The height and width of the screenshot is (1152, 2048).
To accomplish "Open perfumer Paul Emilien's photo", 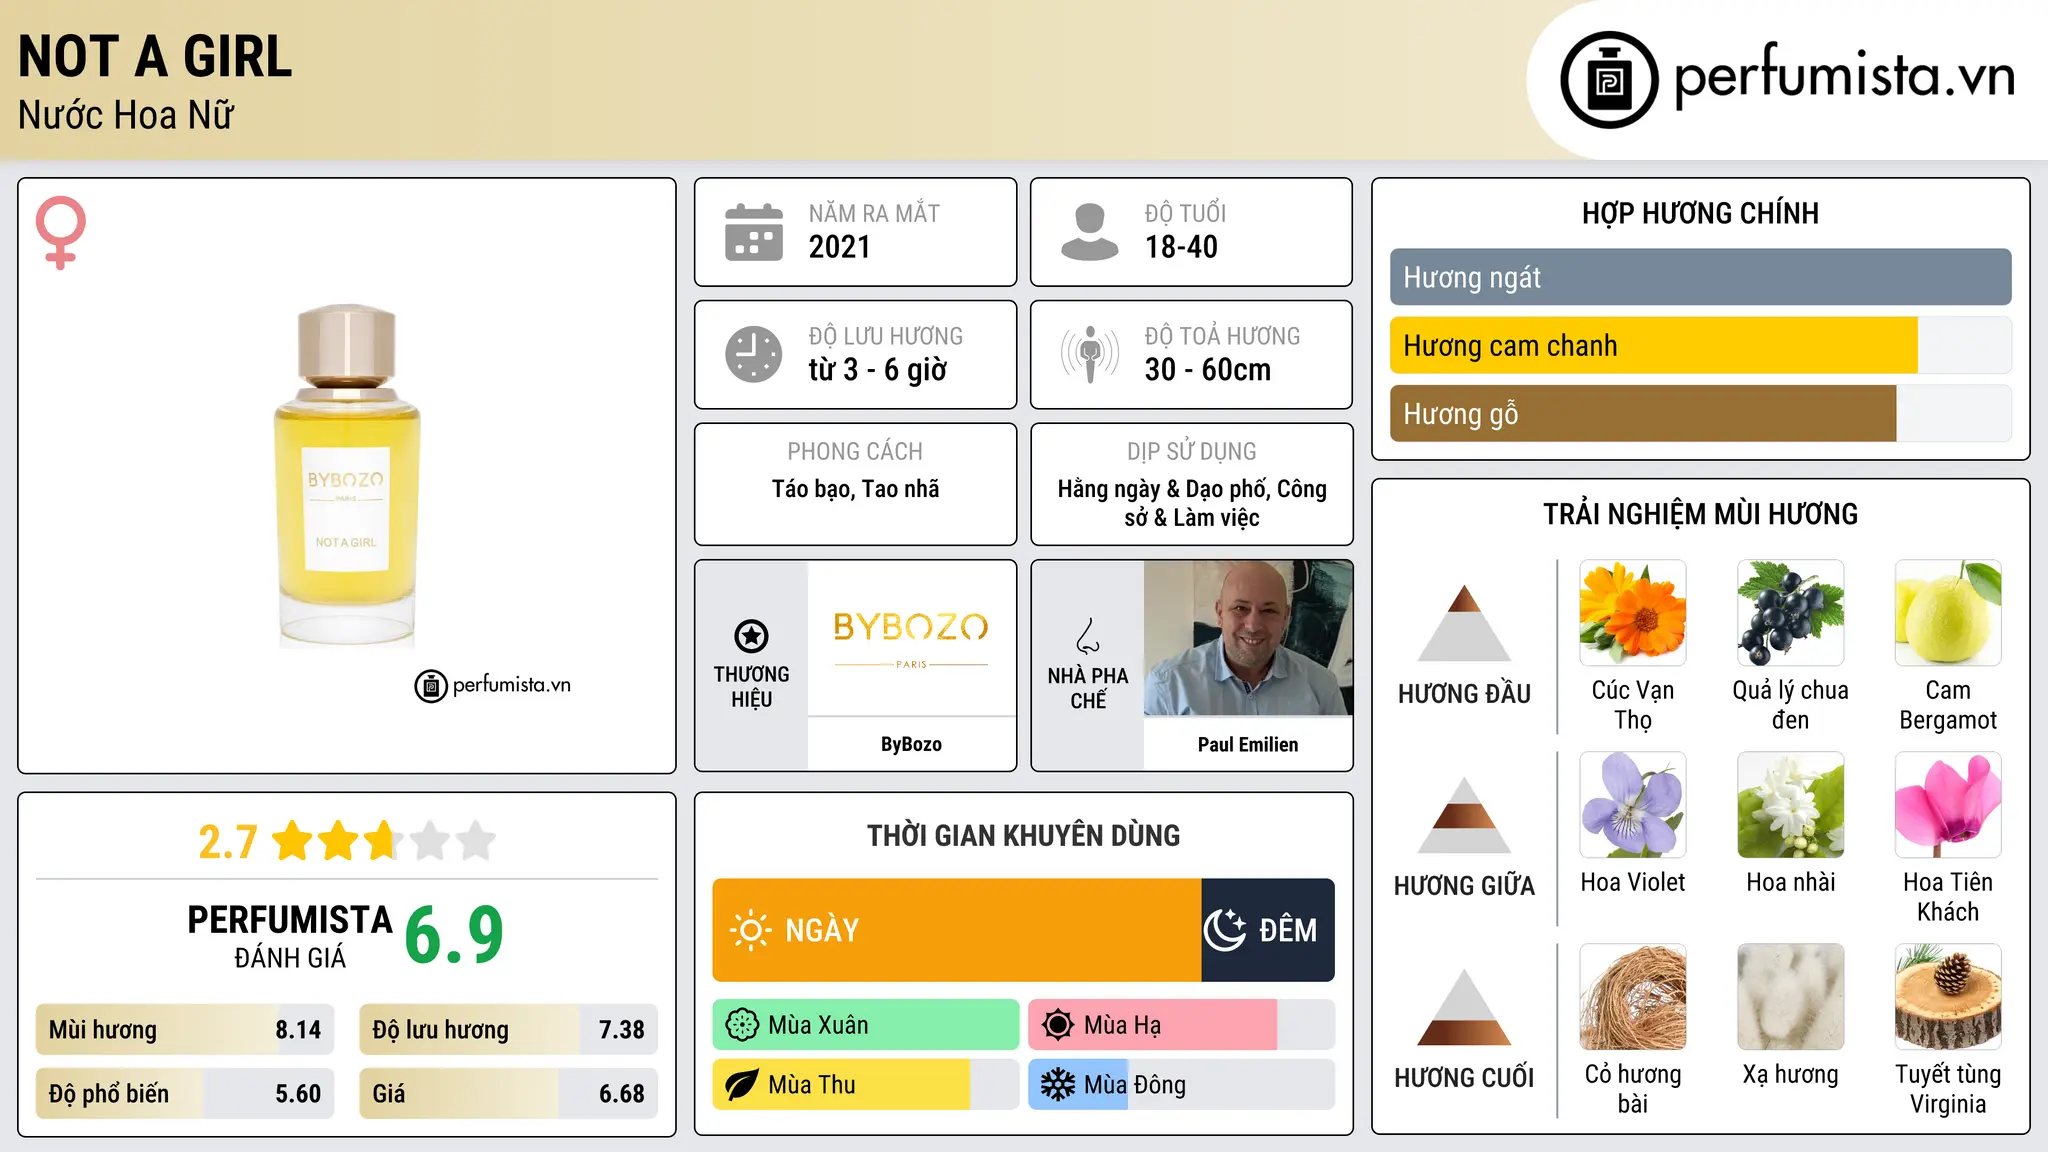I will pos(1248,638).
